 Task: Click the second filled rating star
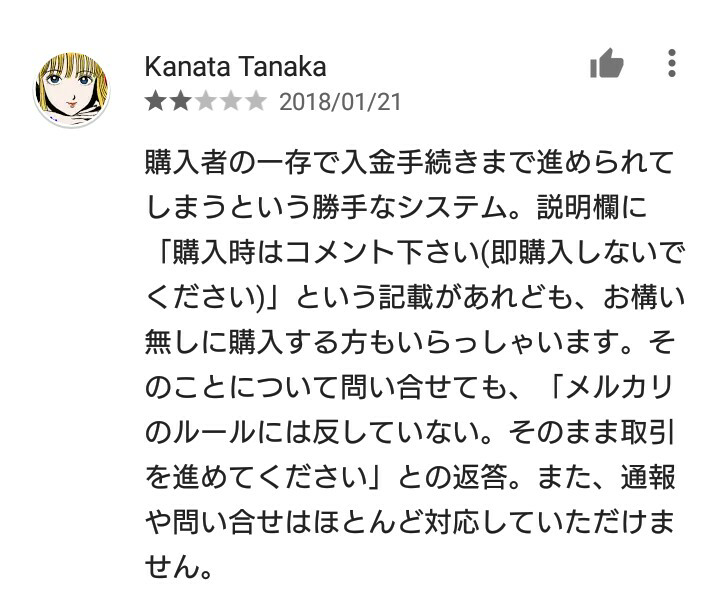coord(179,101)
